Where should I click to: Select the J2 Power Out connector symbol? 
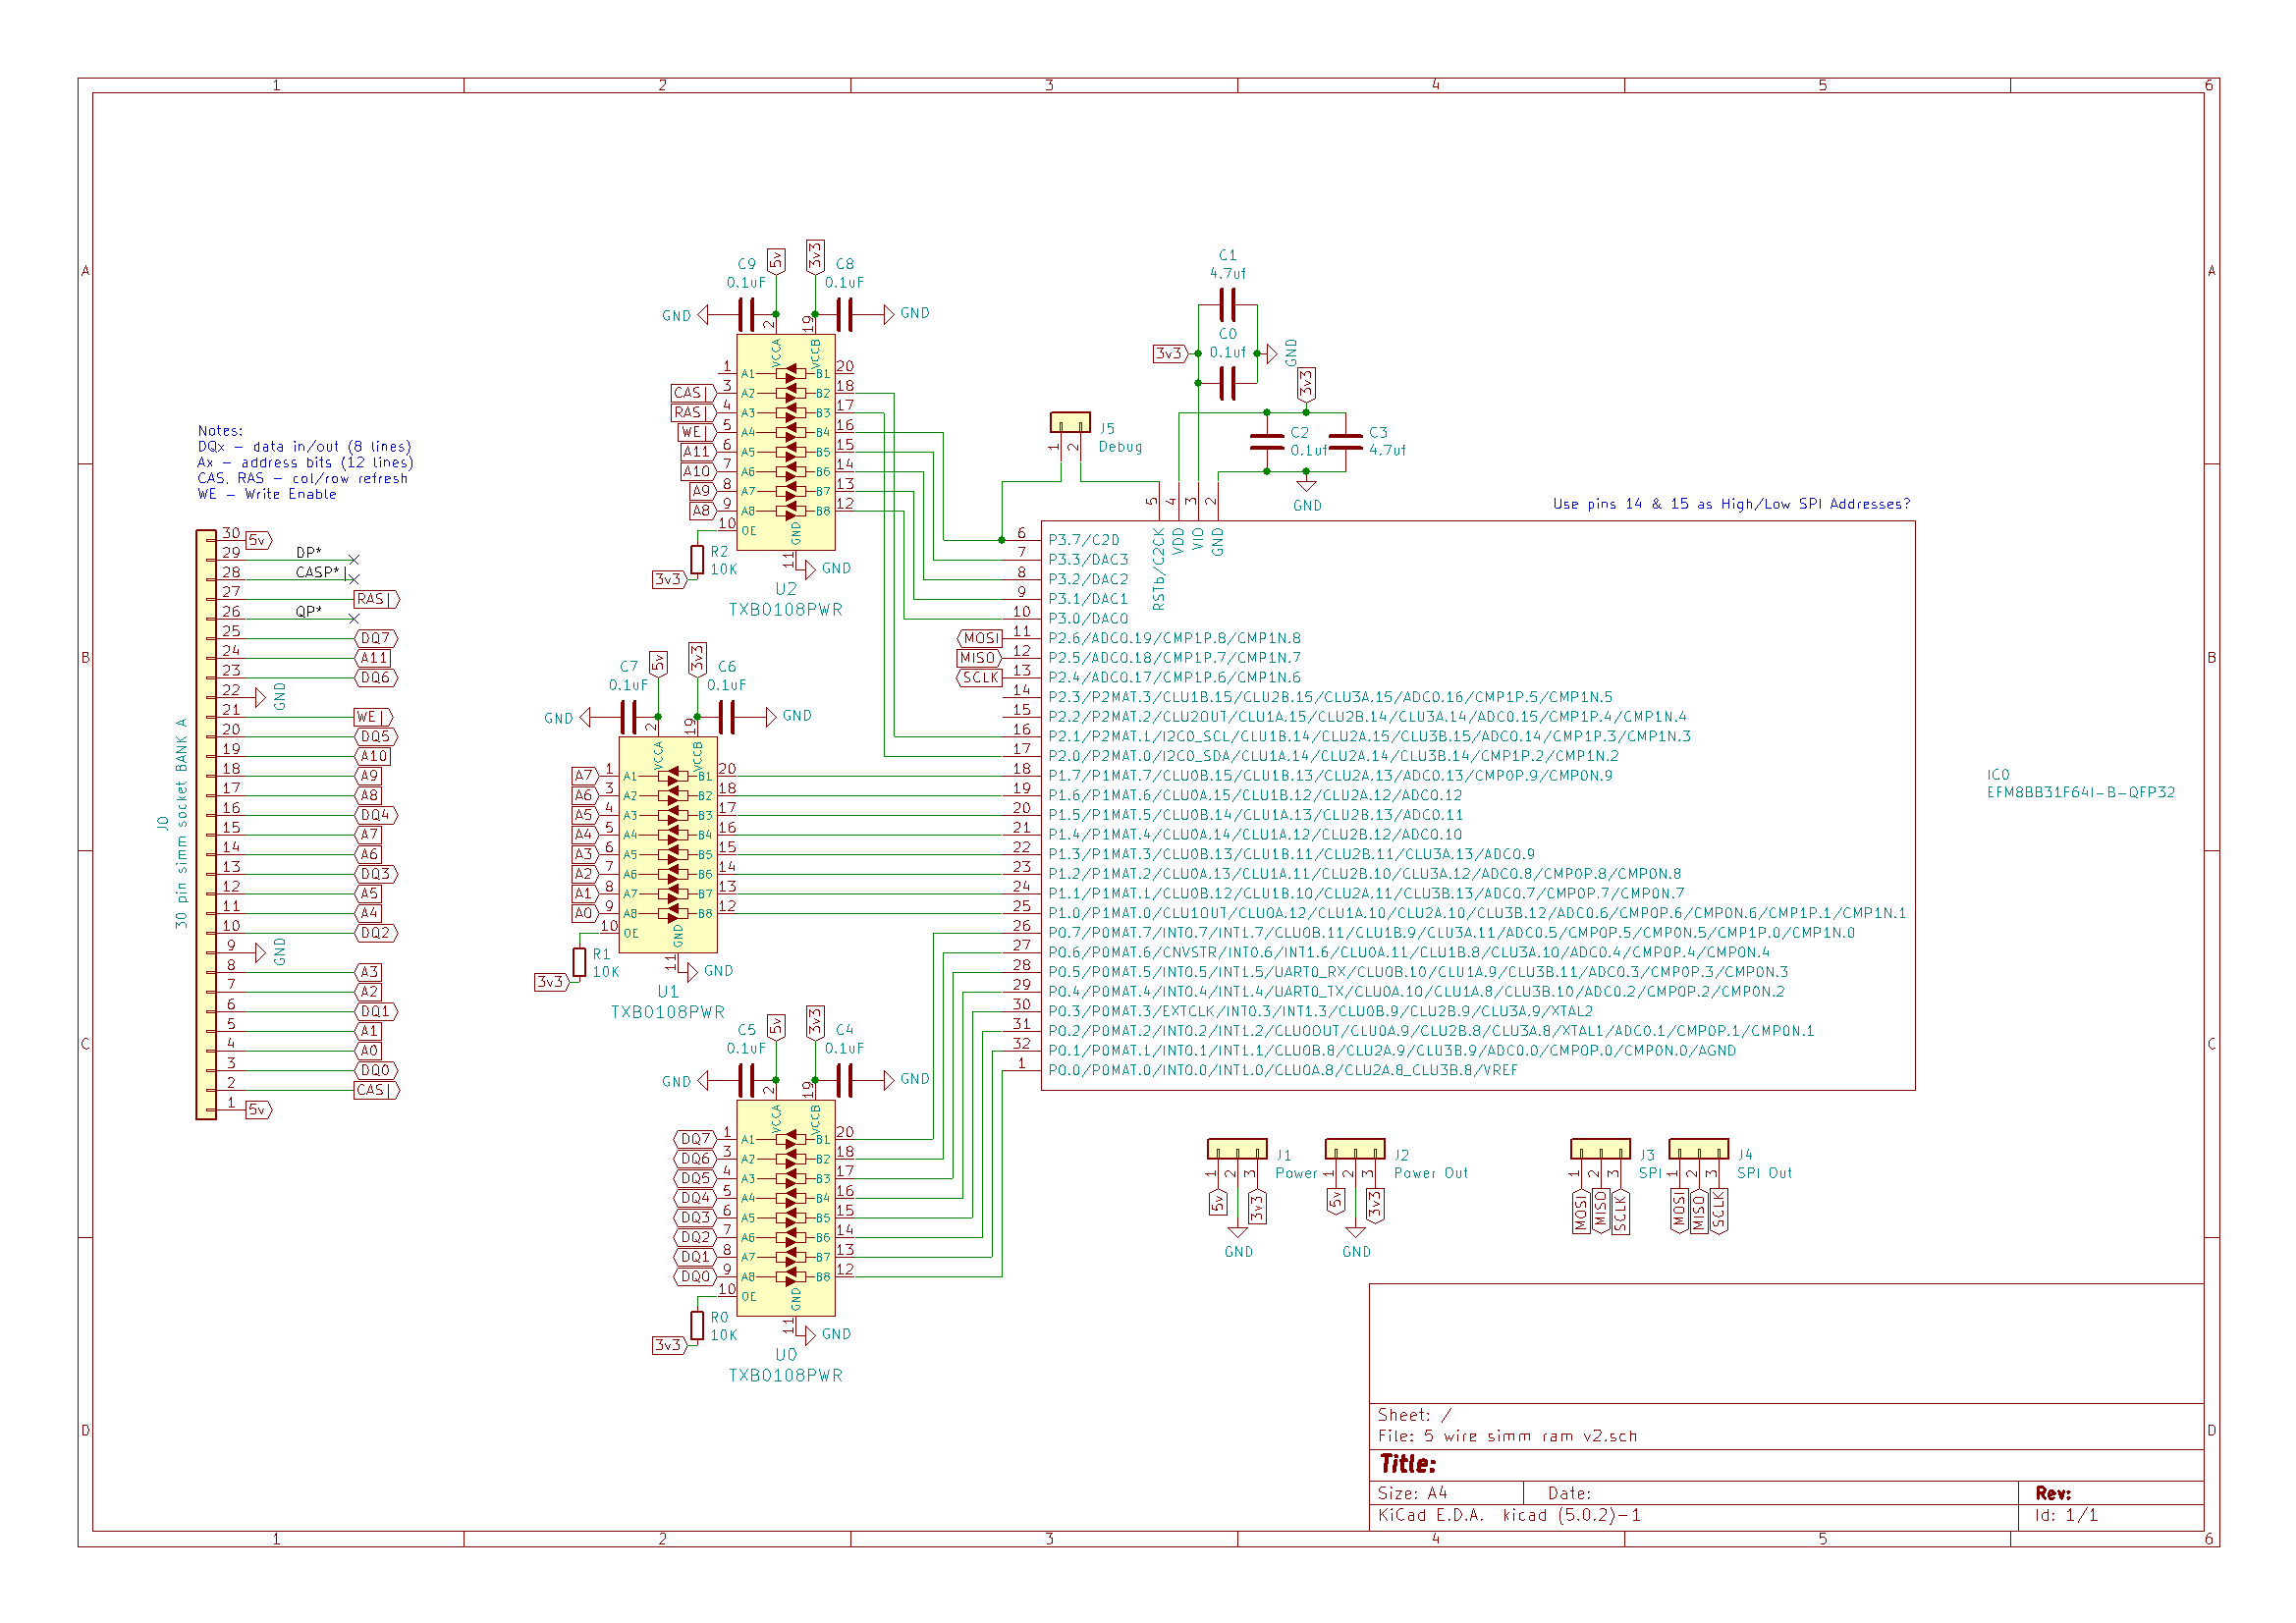coord(1355,1148)
